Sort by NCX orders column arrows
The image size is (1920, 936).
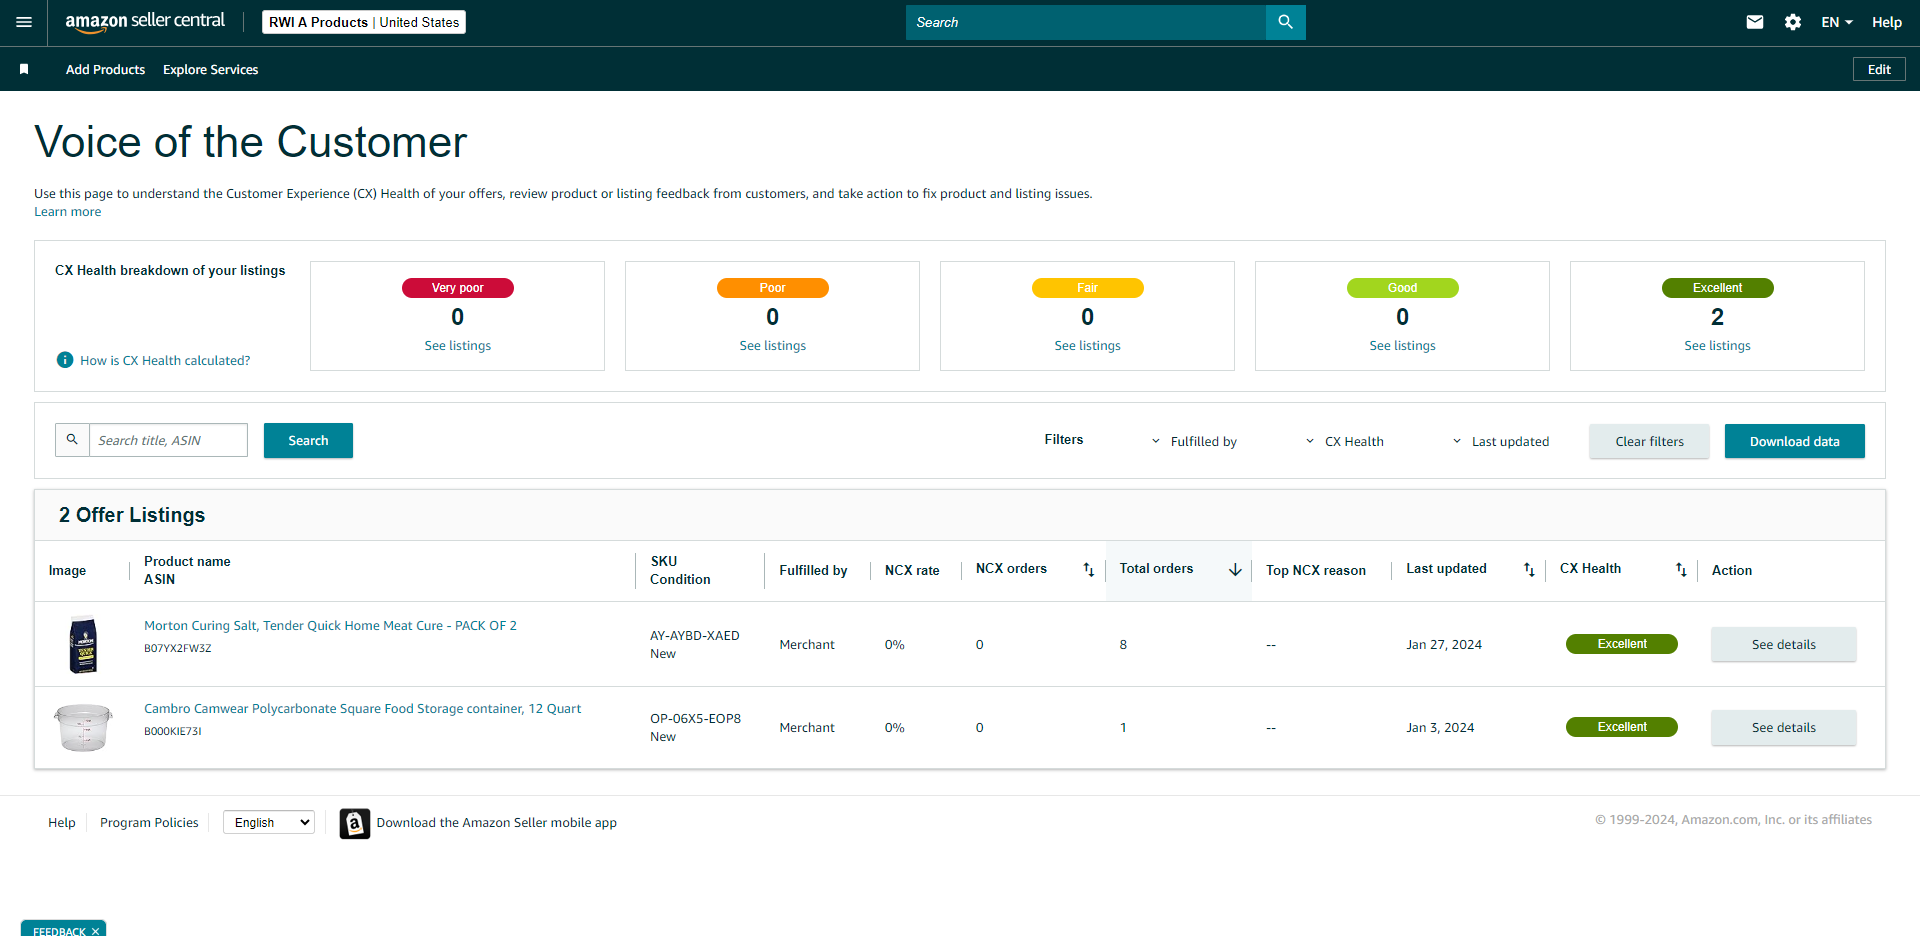tap(1089, 570)
